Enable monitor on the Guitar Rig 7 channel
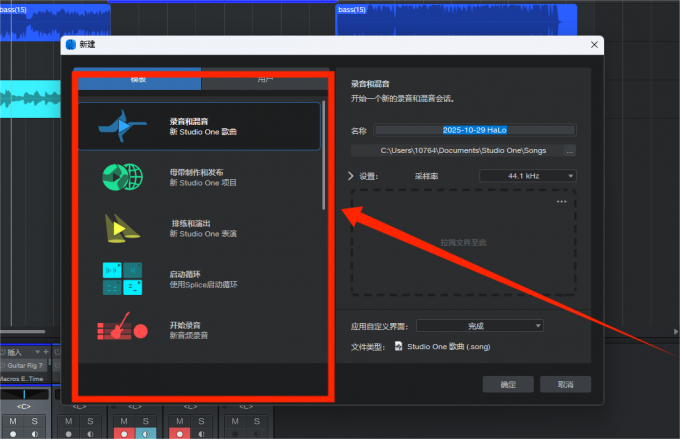This screenshot has width=680, height=439. click(x=35, y=434)
